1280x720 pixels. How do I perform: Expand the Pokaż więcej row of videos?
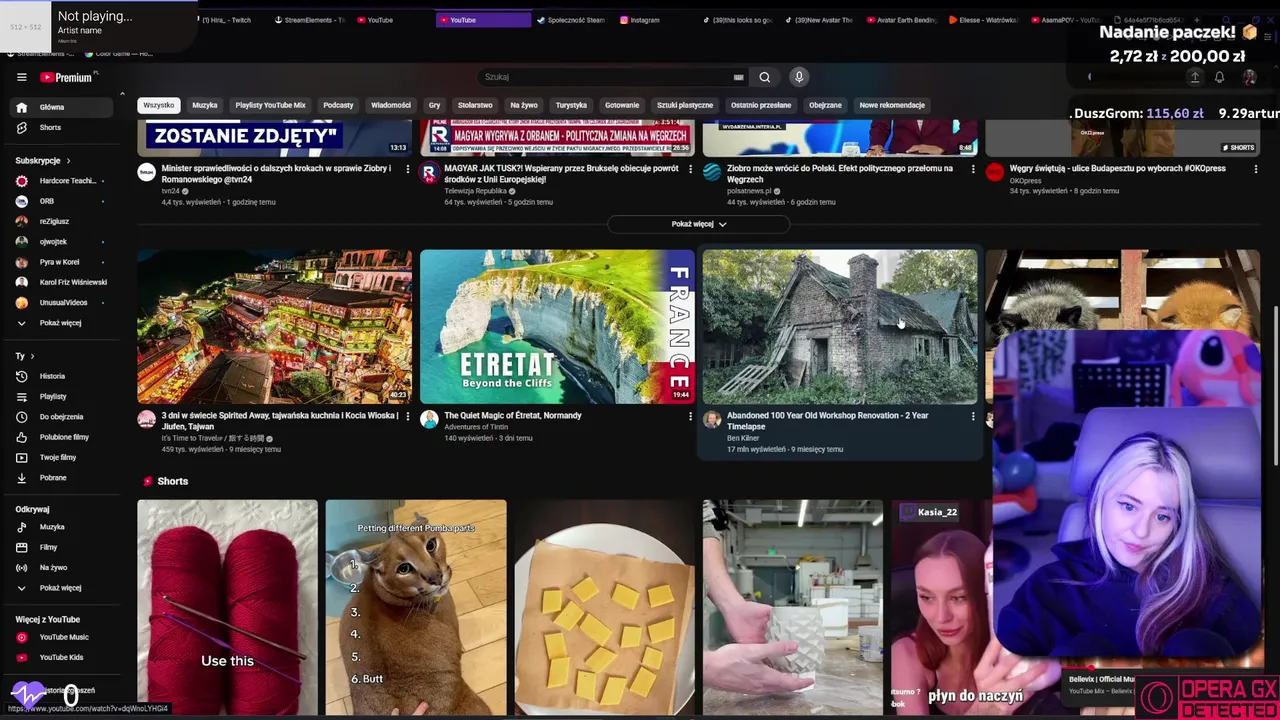pos(698,224)
